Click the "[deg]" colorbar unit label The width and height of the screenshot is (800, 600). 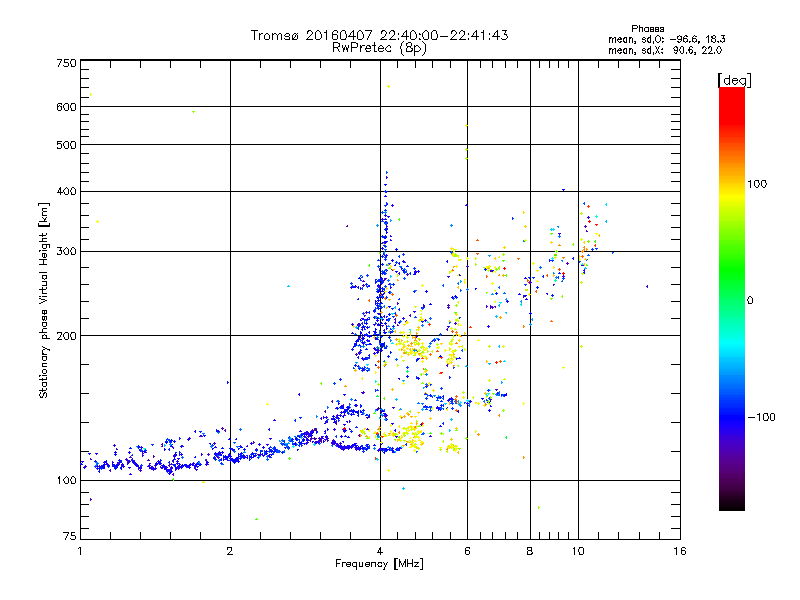pyautogui.click(x=734, y=80)
